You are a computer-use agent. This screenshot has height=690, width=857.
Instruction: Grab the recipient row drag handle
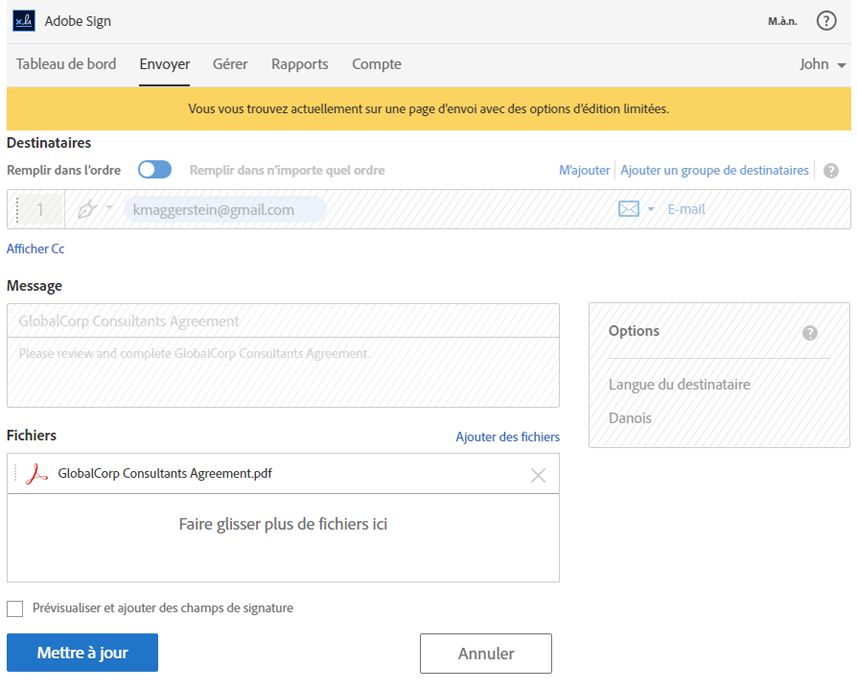coord(17,209)
